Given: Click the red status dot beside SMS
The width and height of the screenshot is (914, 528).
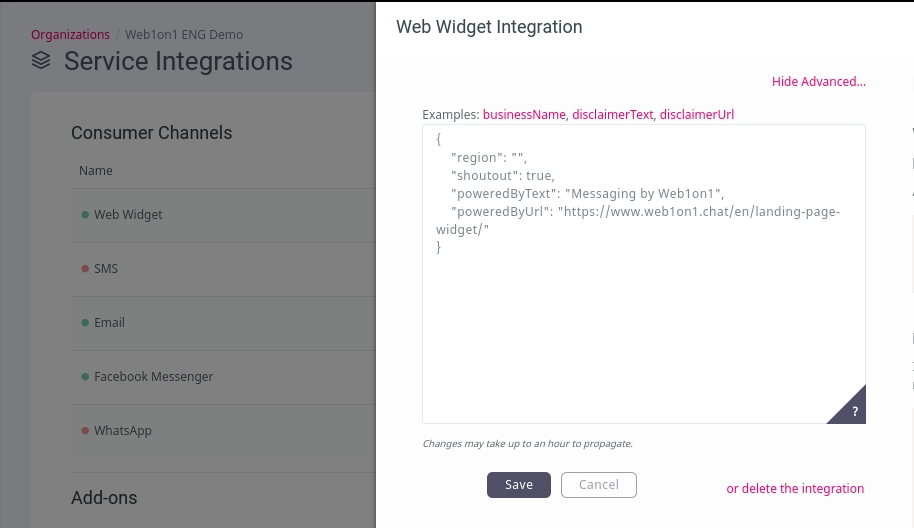Looking at the screenshot, I should pyautogui.click(x=85, y=269).
